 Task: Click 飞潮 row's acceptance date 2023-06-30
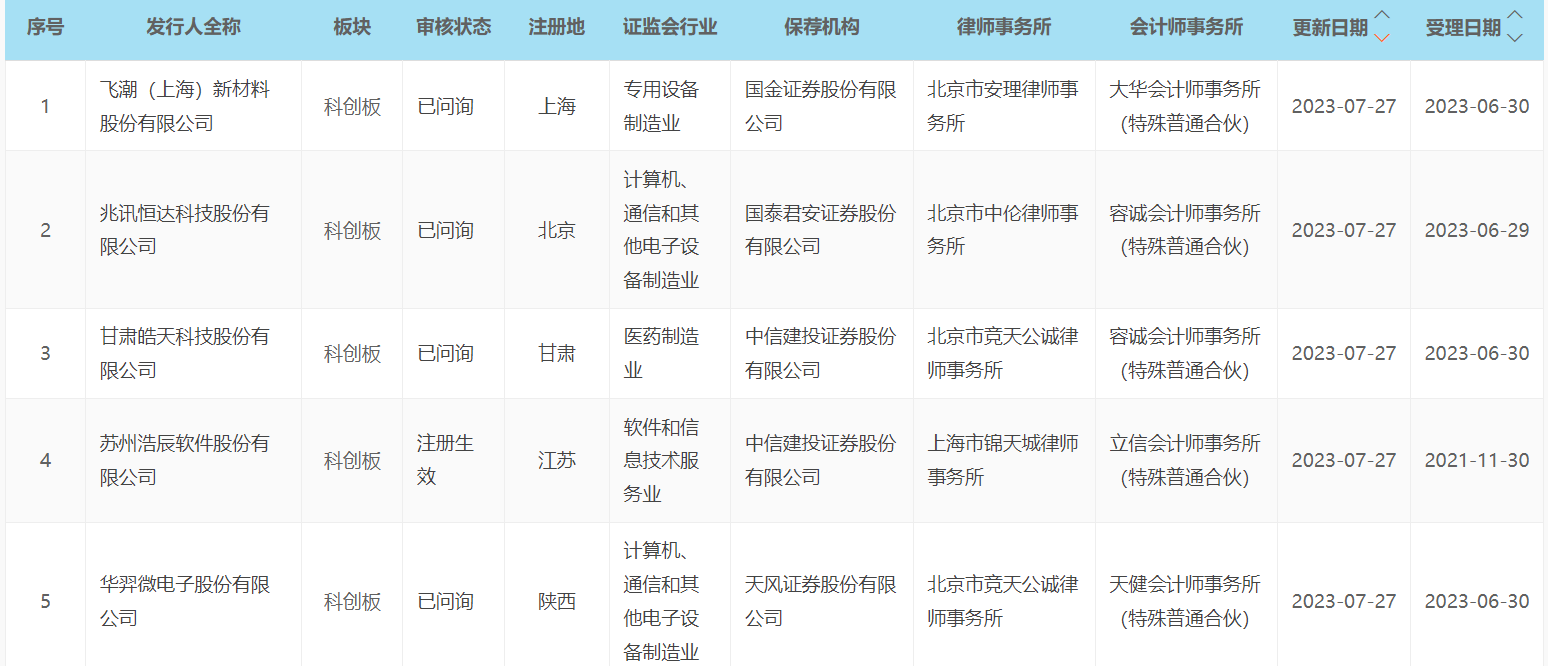[1477, 106]
